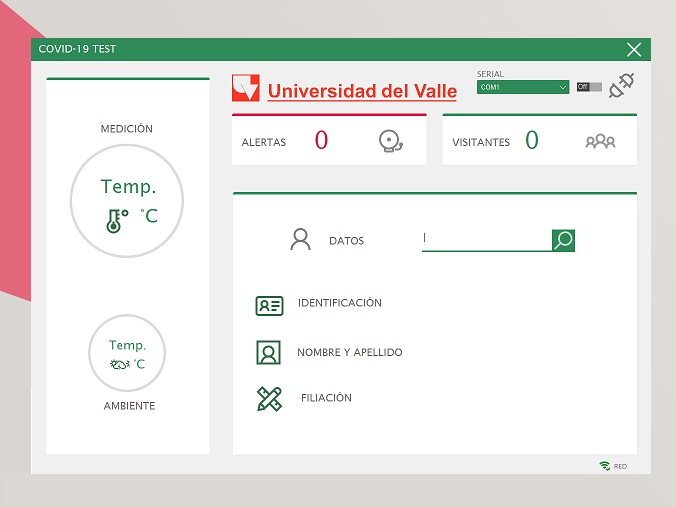Screen dimensions: 676x507
Task: Click the Universidad del Valle logo
Action: (x=245, y=88)
